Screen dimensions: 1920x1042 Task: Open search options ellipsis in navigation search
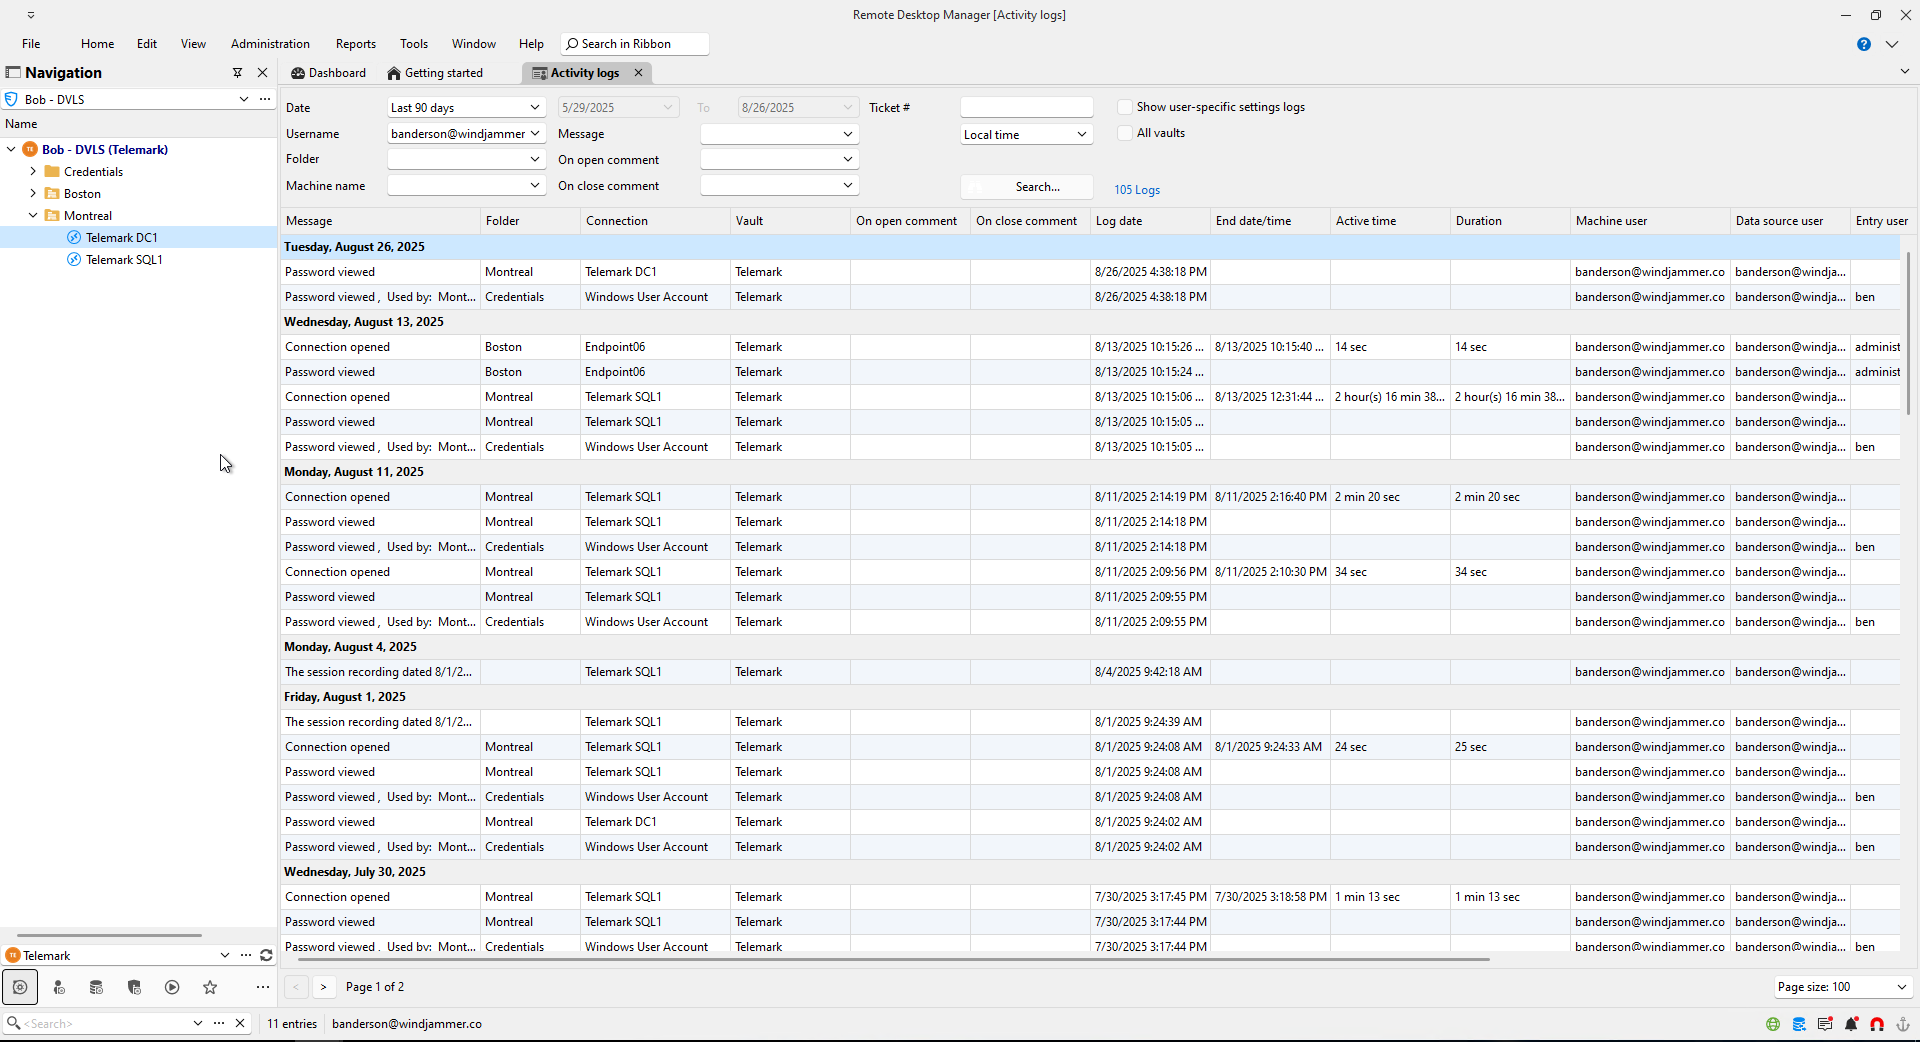218,1023
